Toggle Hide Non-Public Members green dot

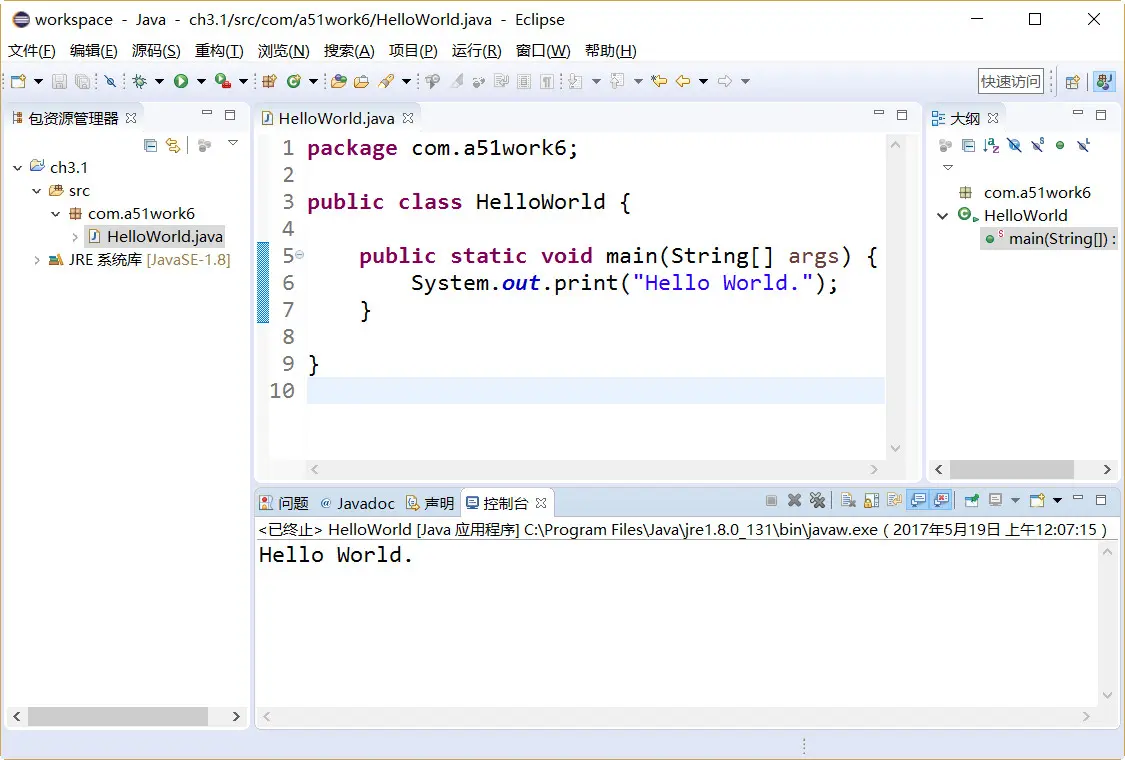click(x=1060, y=146)
